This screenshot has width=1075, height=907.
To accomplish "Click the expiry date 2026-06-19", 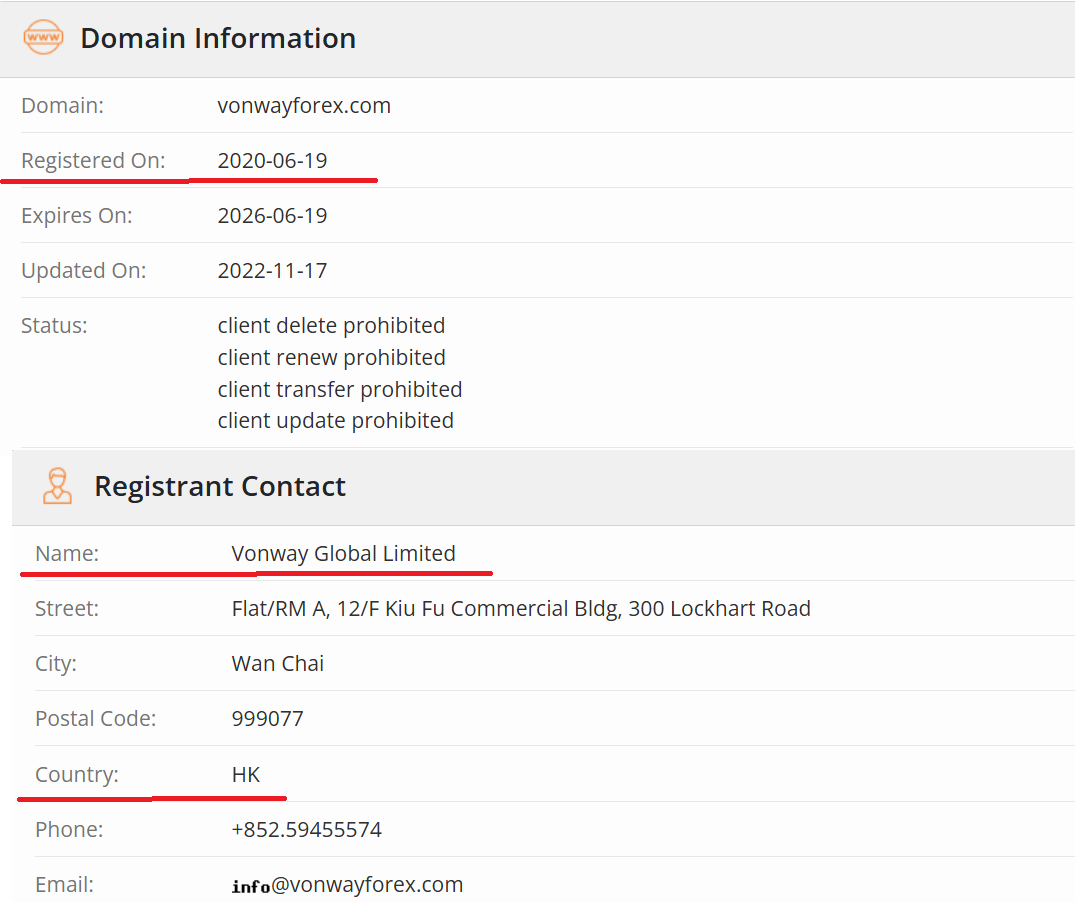I will pyautogui.click(x=272, y=215).
